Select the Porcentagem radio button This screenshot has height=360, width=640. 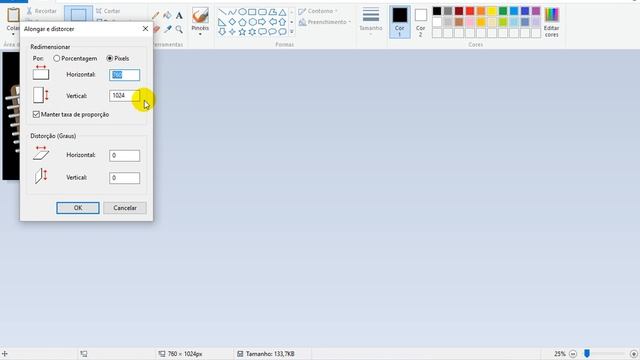[x=57, y=58]
